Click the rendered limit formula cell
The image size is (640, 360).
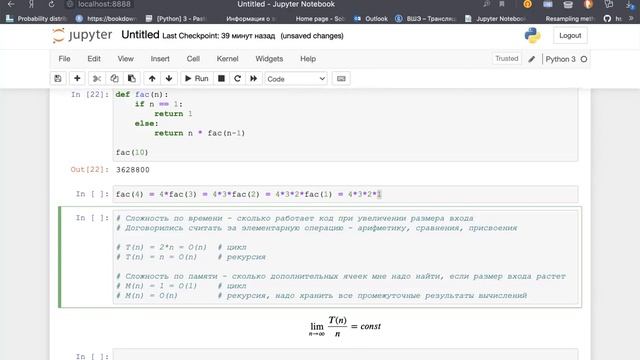click(x=345, y=327)
